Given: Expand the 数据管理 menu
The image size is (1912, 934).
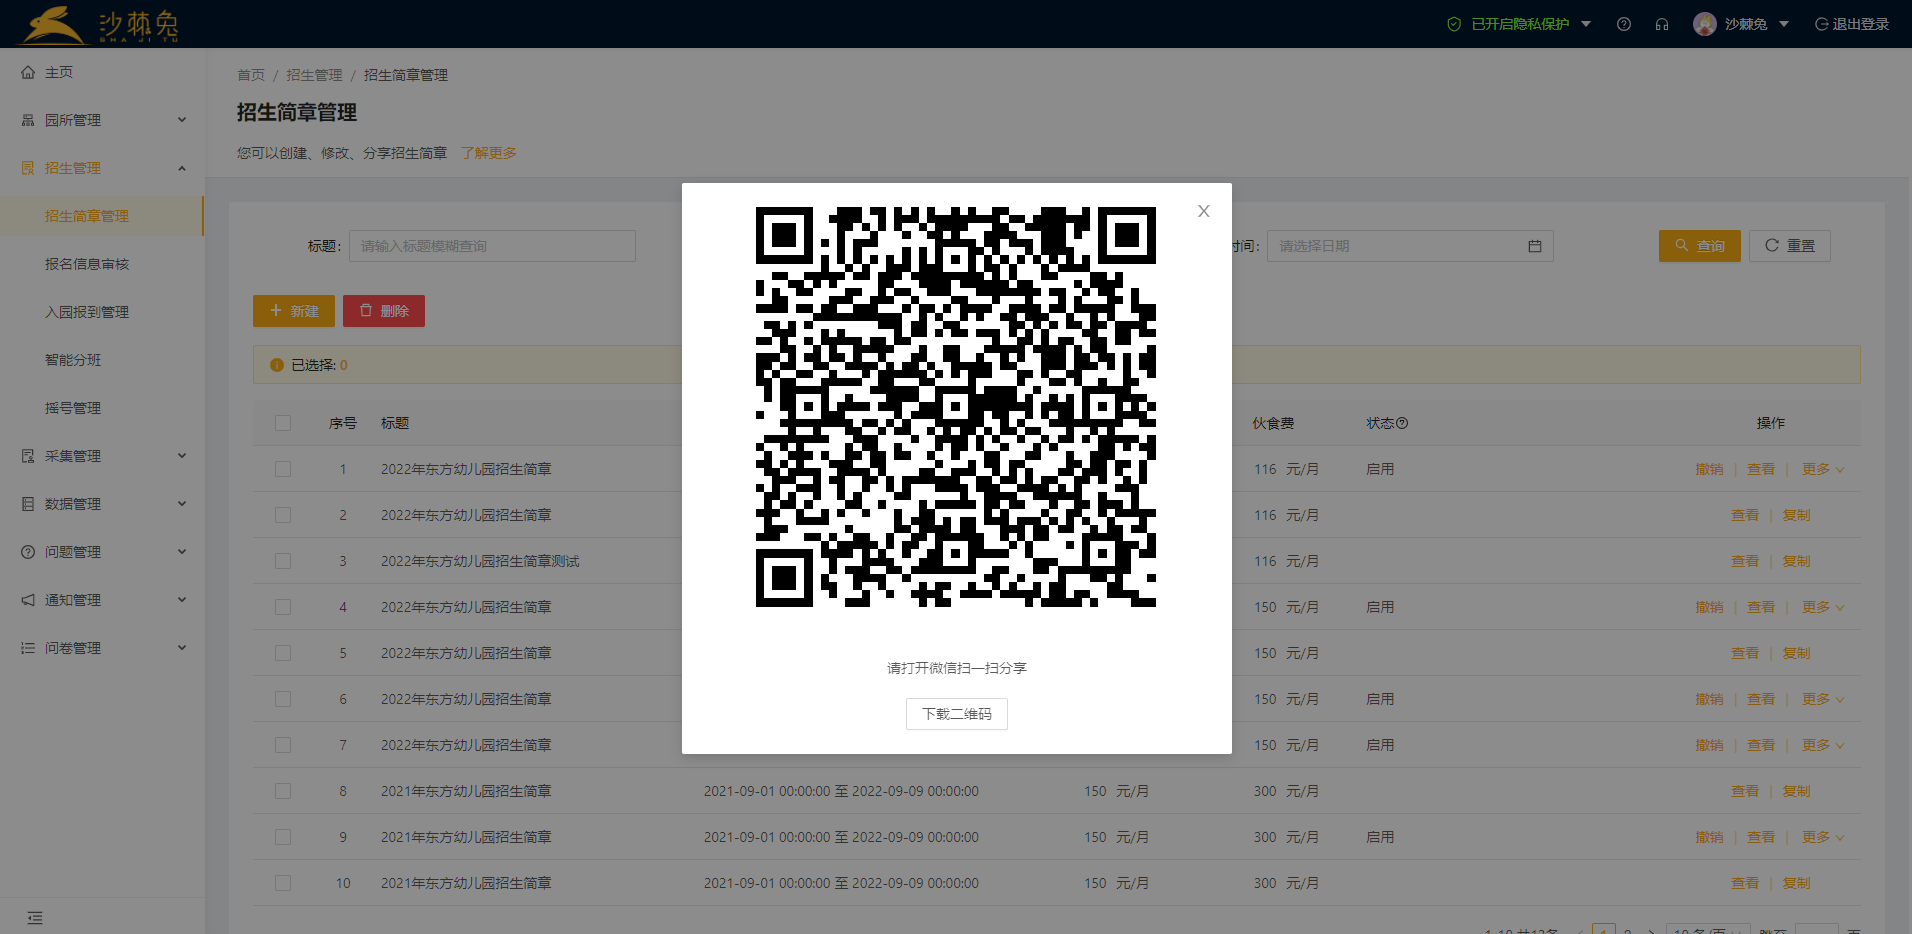Looking at the screenshot, I should pos(182,504).
